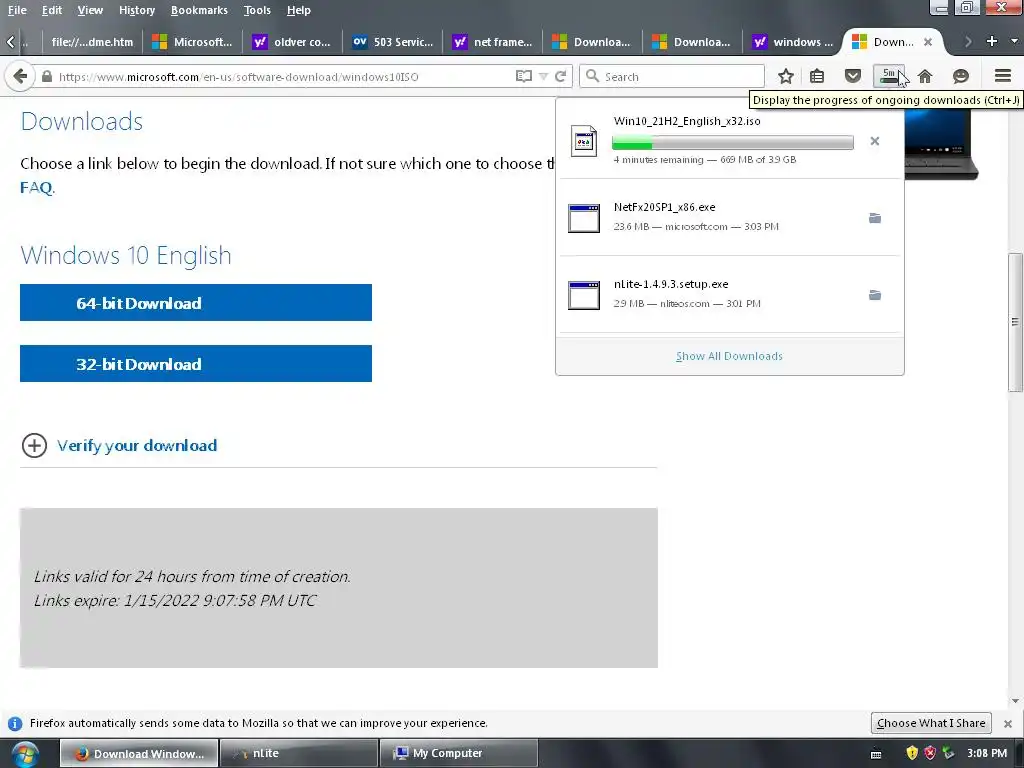Click the 32-bit Download button
Image resolution: width=1024 pixels, height=768 pixels.
[x=196, y=363]
